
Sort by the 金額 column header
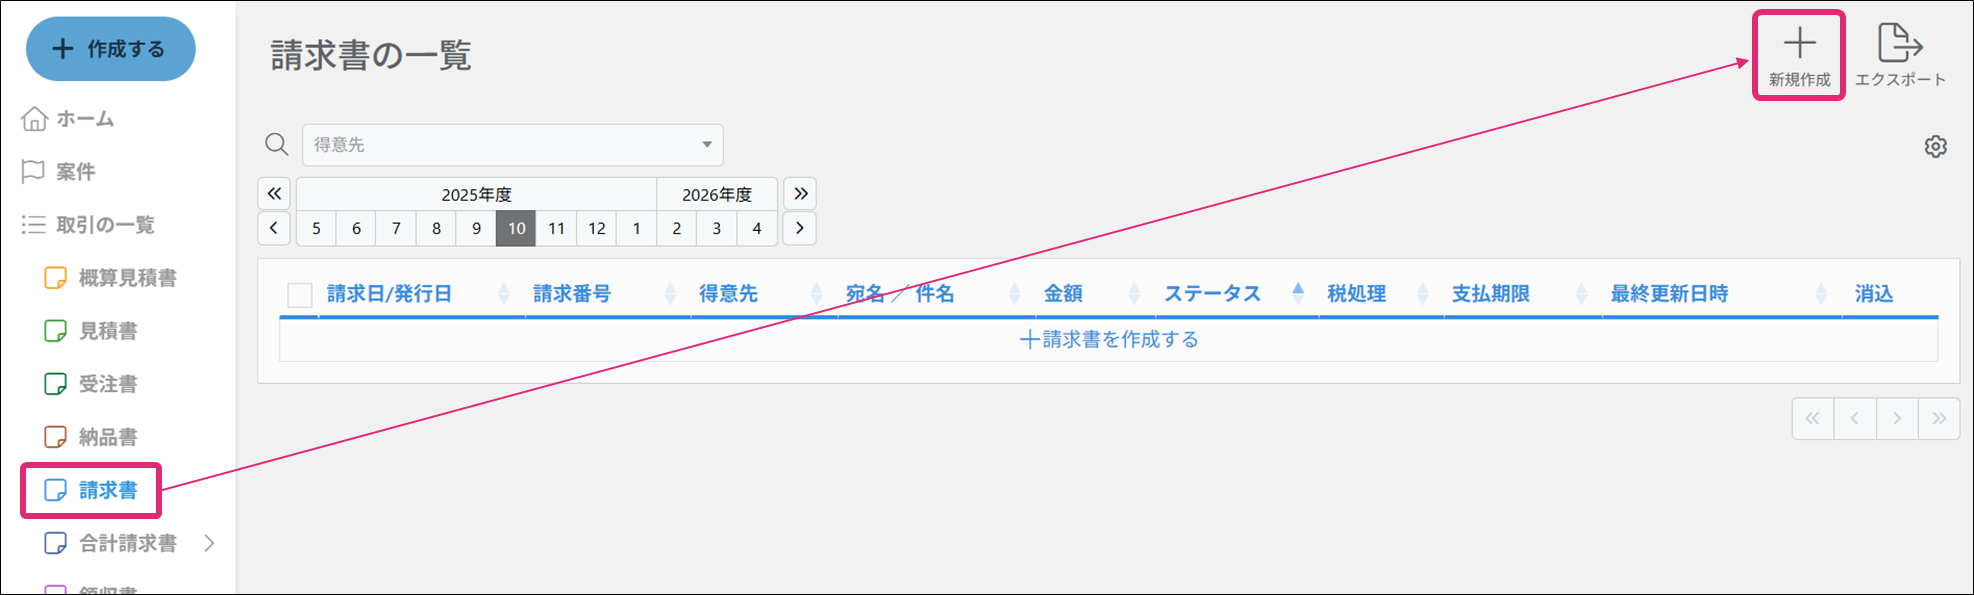click(1062, 294)
